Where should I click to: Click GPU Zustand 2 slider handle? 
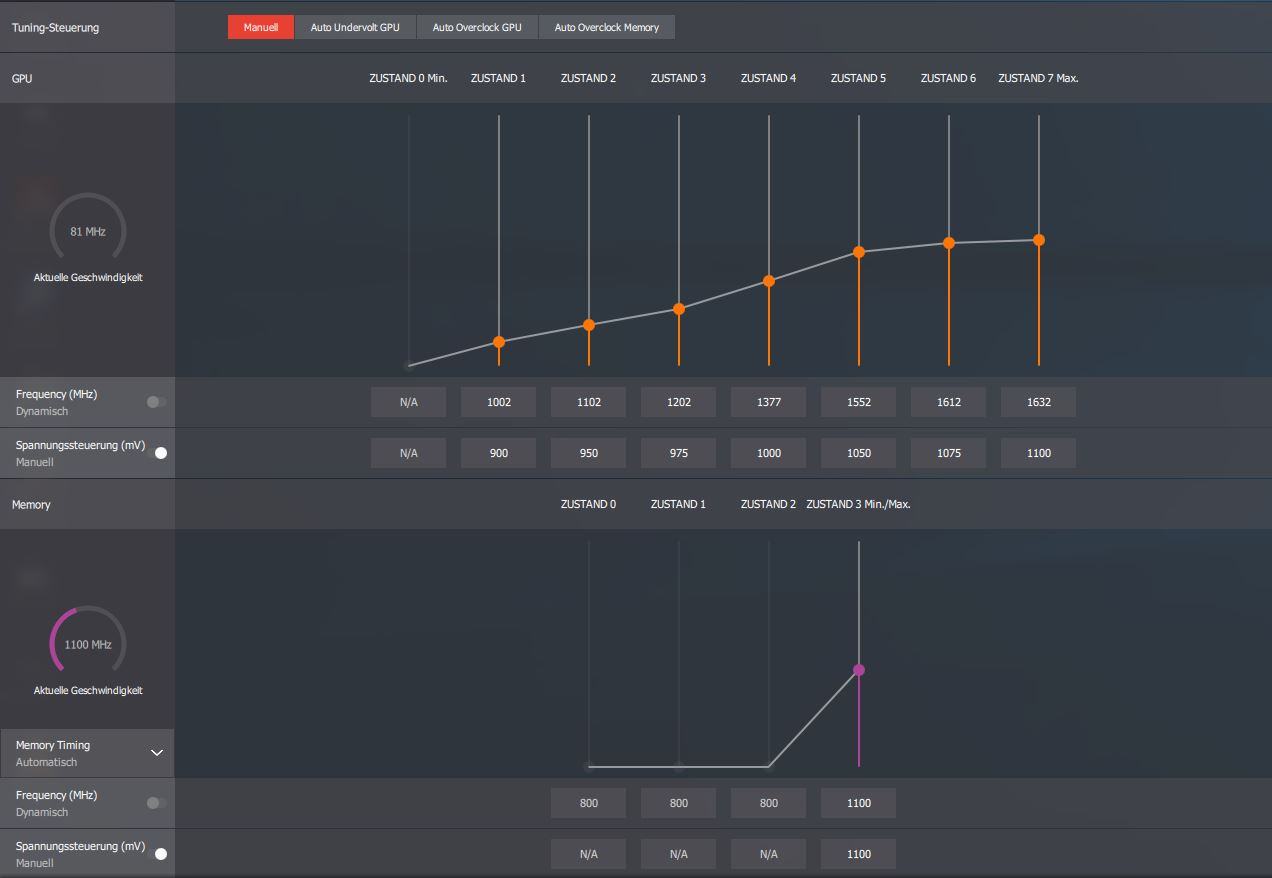pyautogui.click(x=589, y=325)
